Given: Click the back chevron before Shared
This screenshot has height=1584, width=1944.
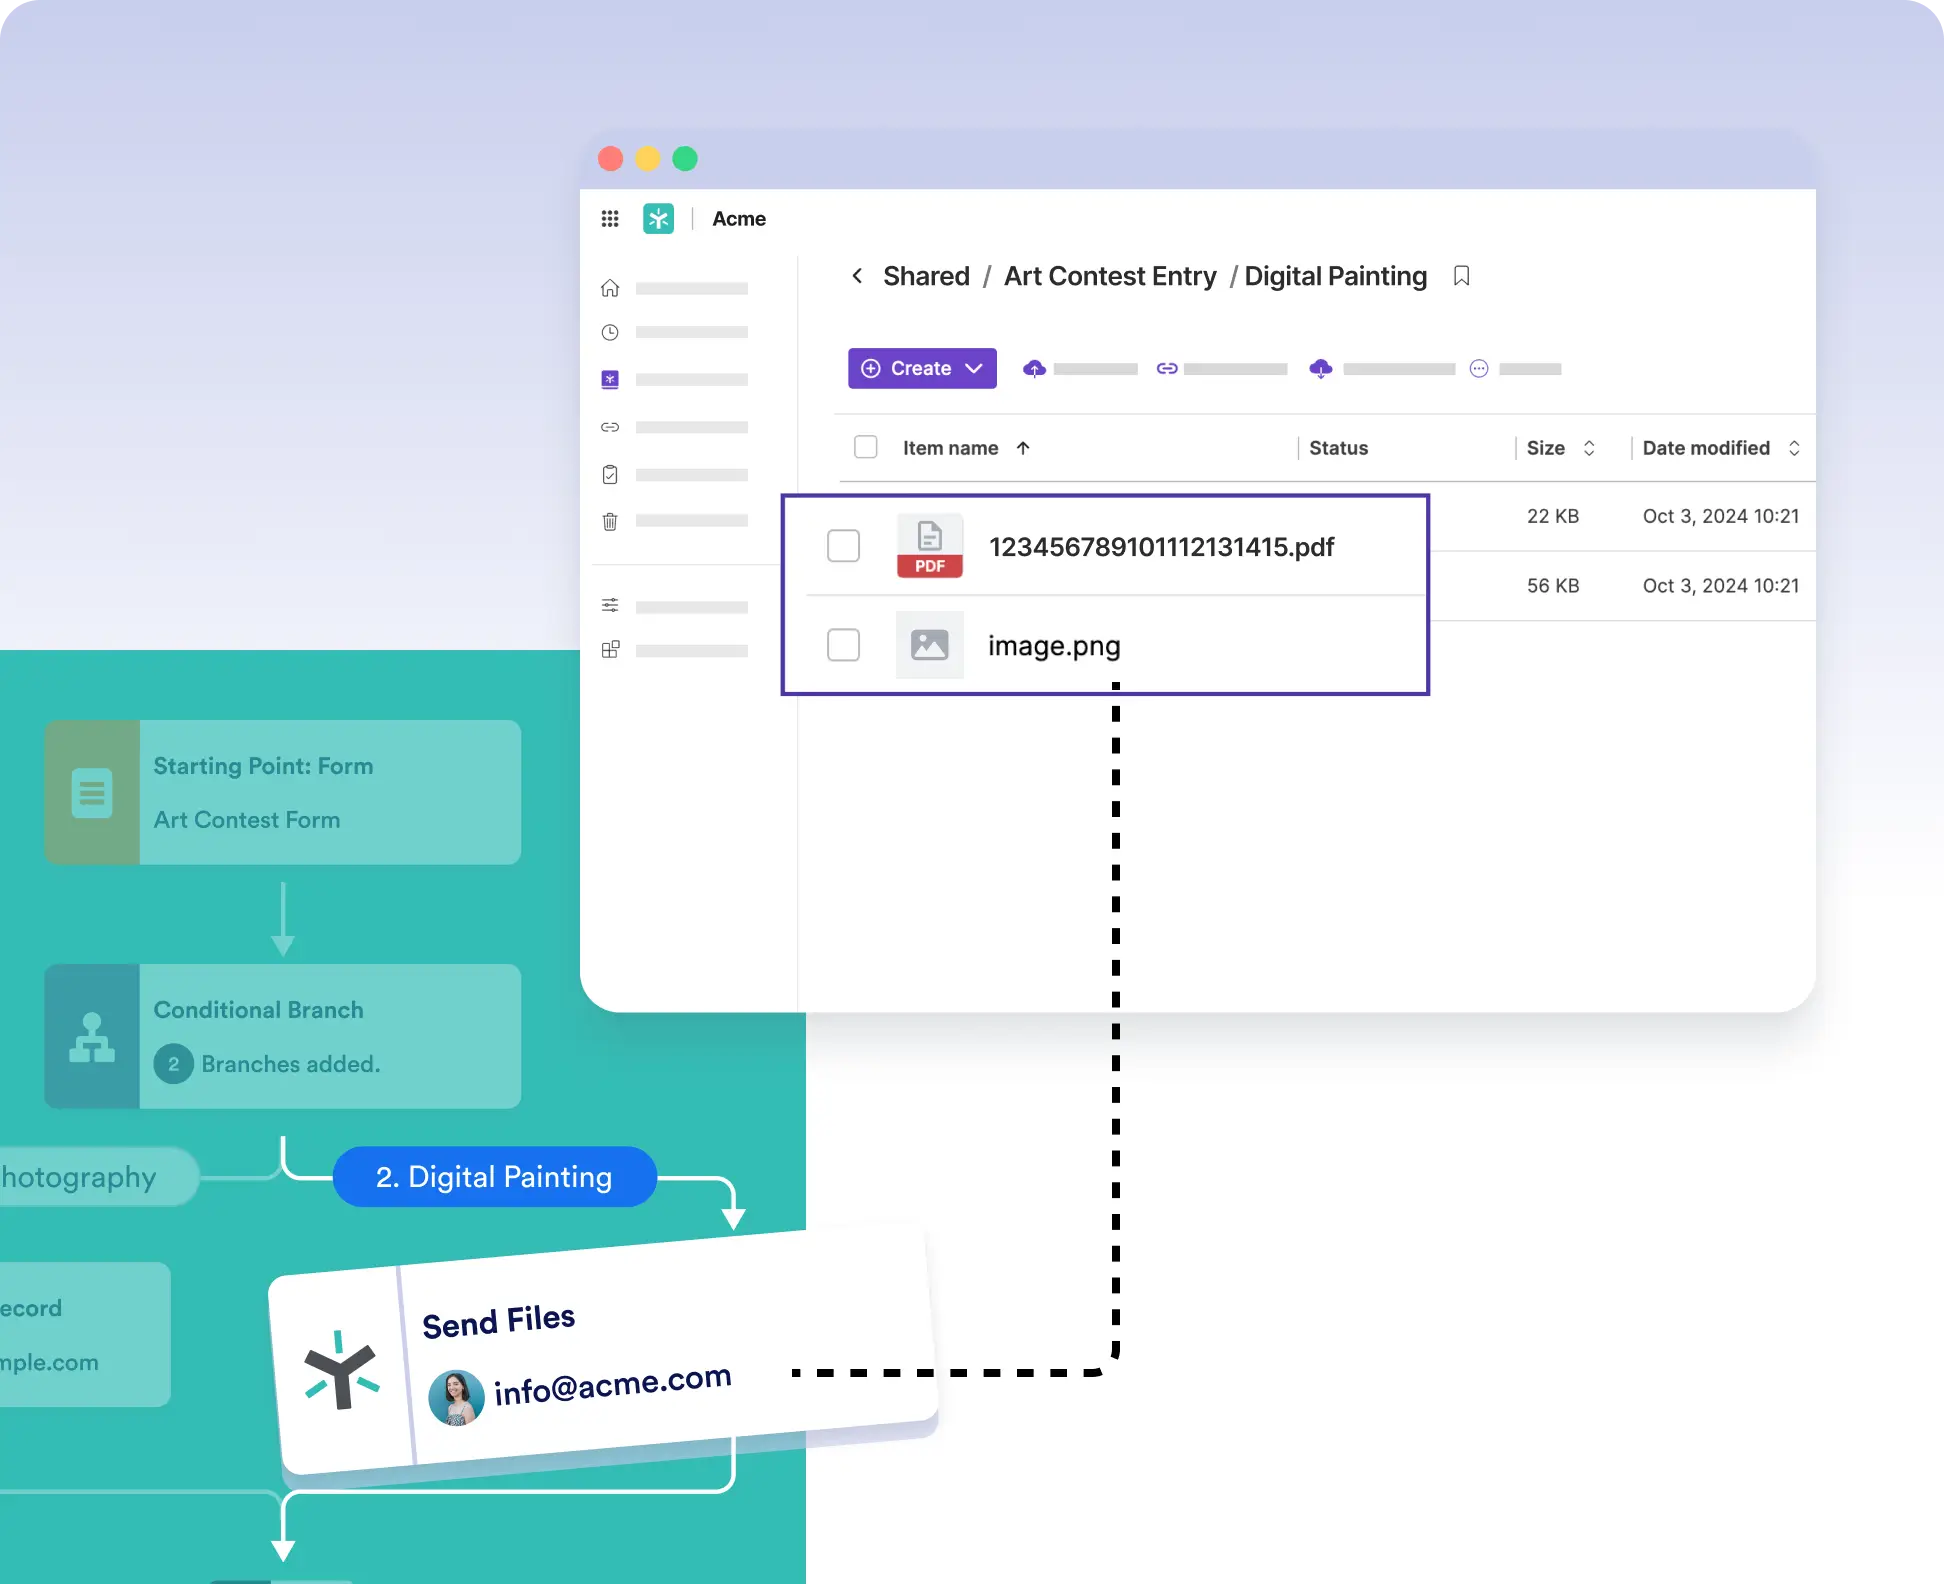Looking at the screenshot, I should [857, 276].
